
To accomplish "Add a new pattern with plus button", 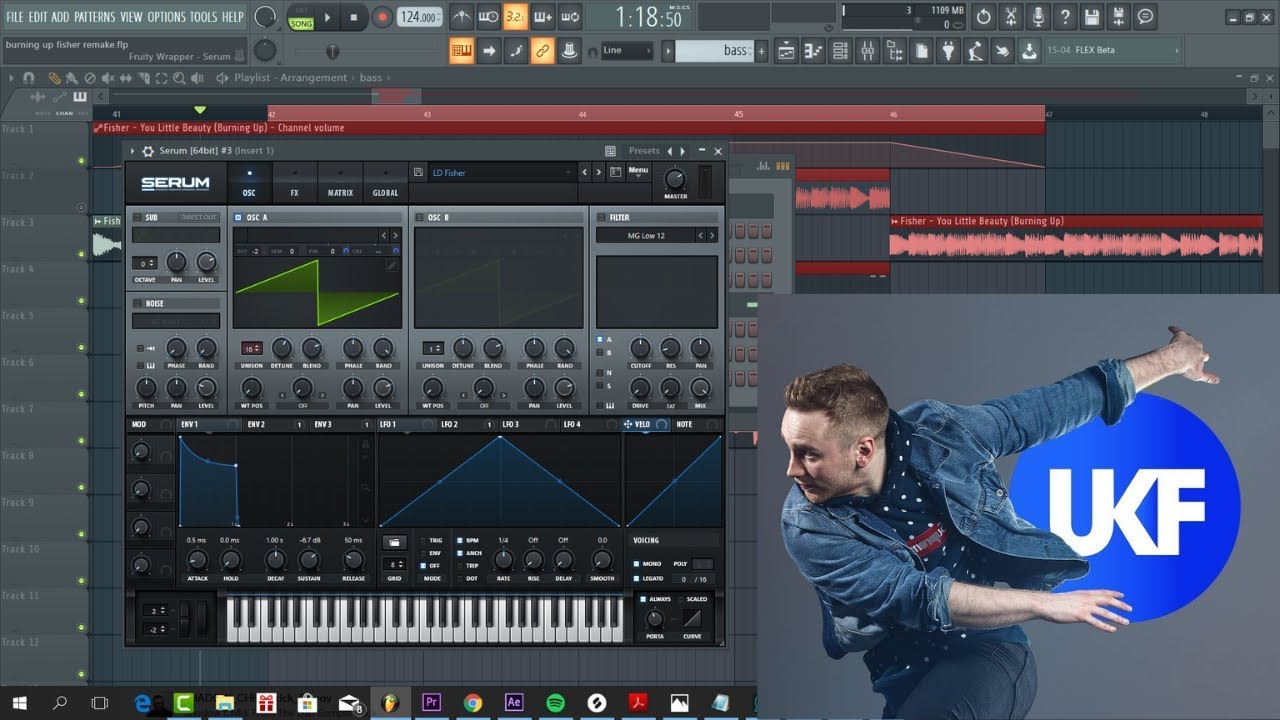I will [761, 50].
